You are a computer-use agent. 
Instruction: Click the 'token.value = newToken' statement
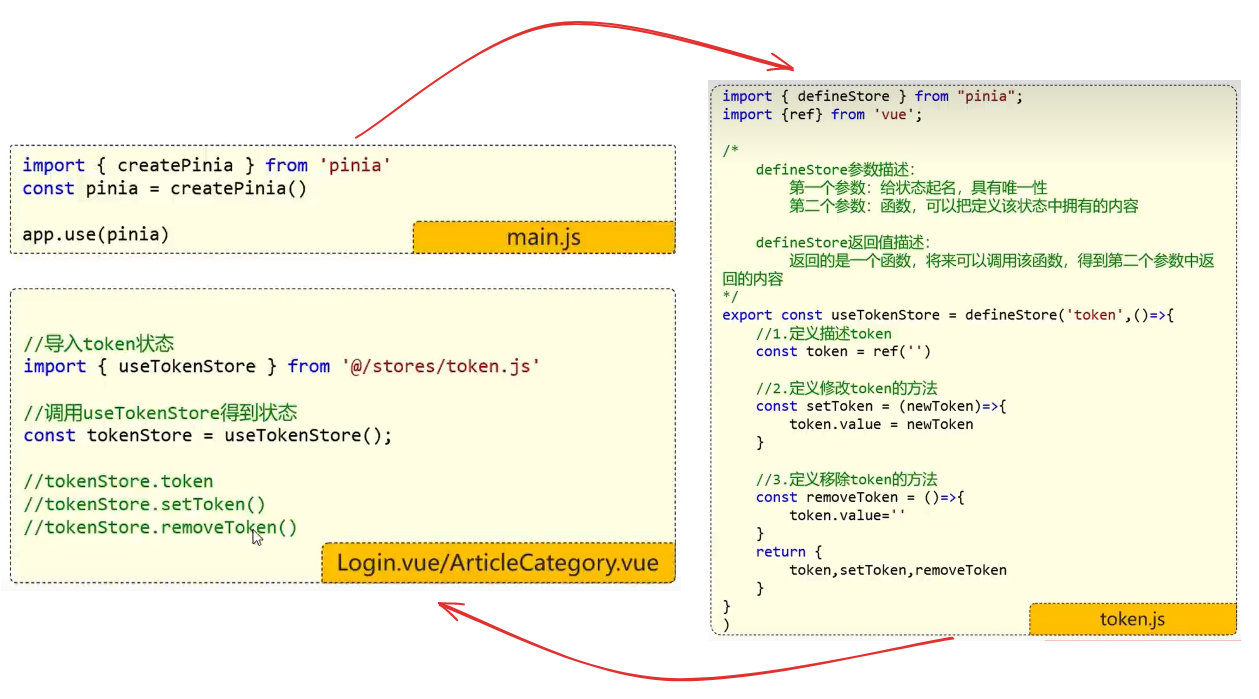(x=880, y=424)
